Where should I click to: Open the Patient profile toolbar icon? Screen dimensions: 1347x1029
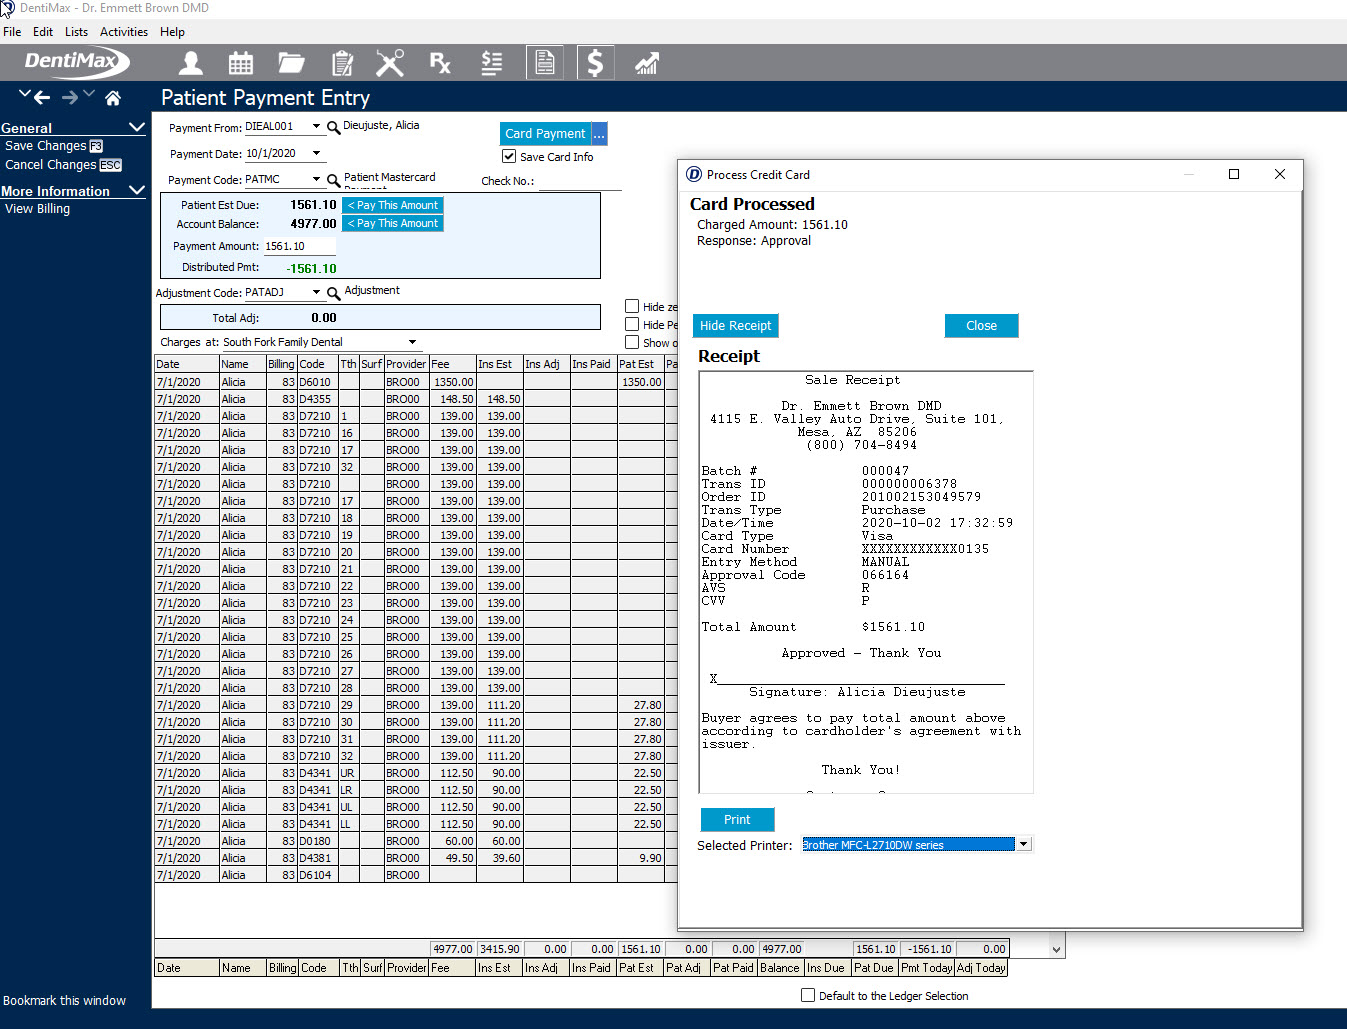[x=190, y=64]
